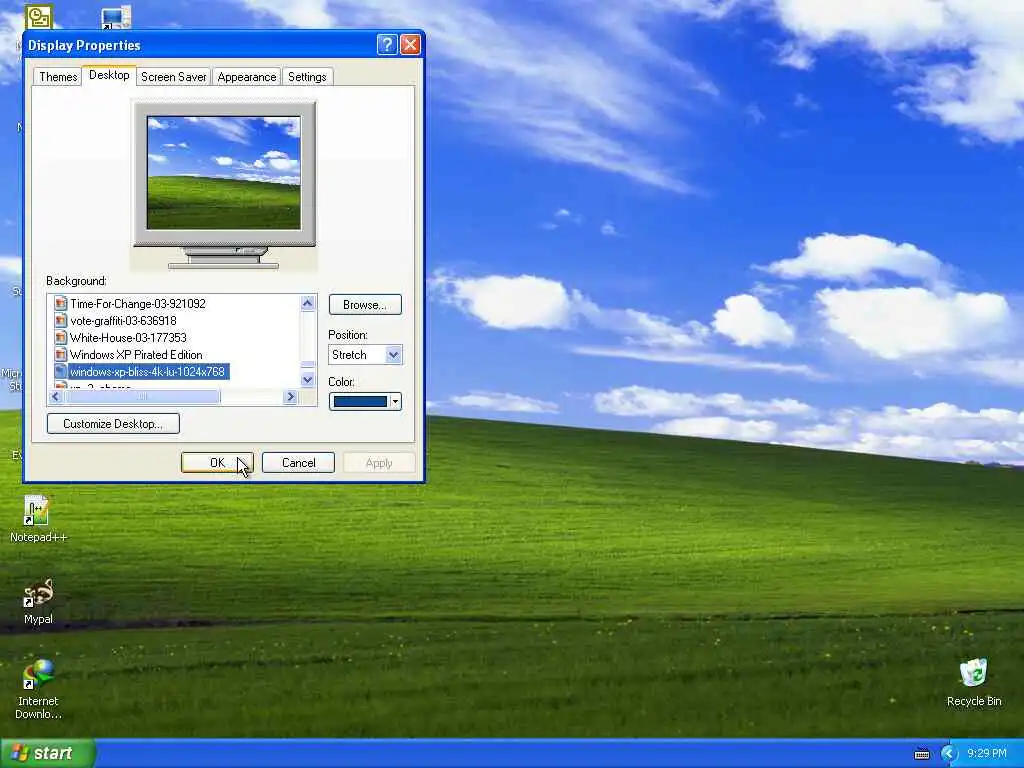Screen dimensions: 1024x768
Task: Select icon beside White-House-03-177353
Action: (x=61, y=337)
